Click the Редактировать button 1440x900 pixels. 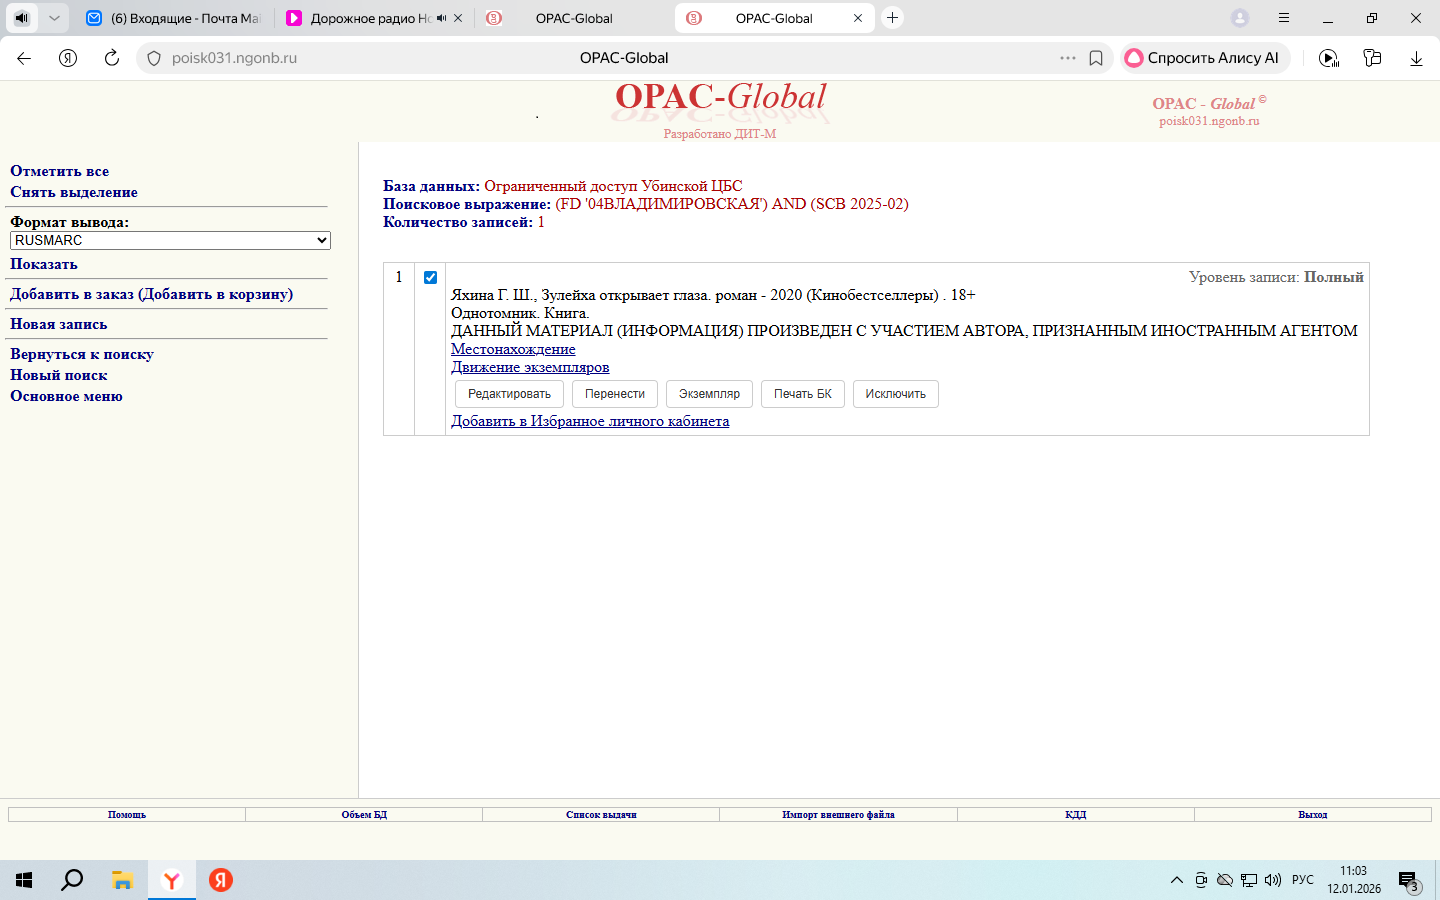[x=509, y=394]
